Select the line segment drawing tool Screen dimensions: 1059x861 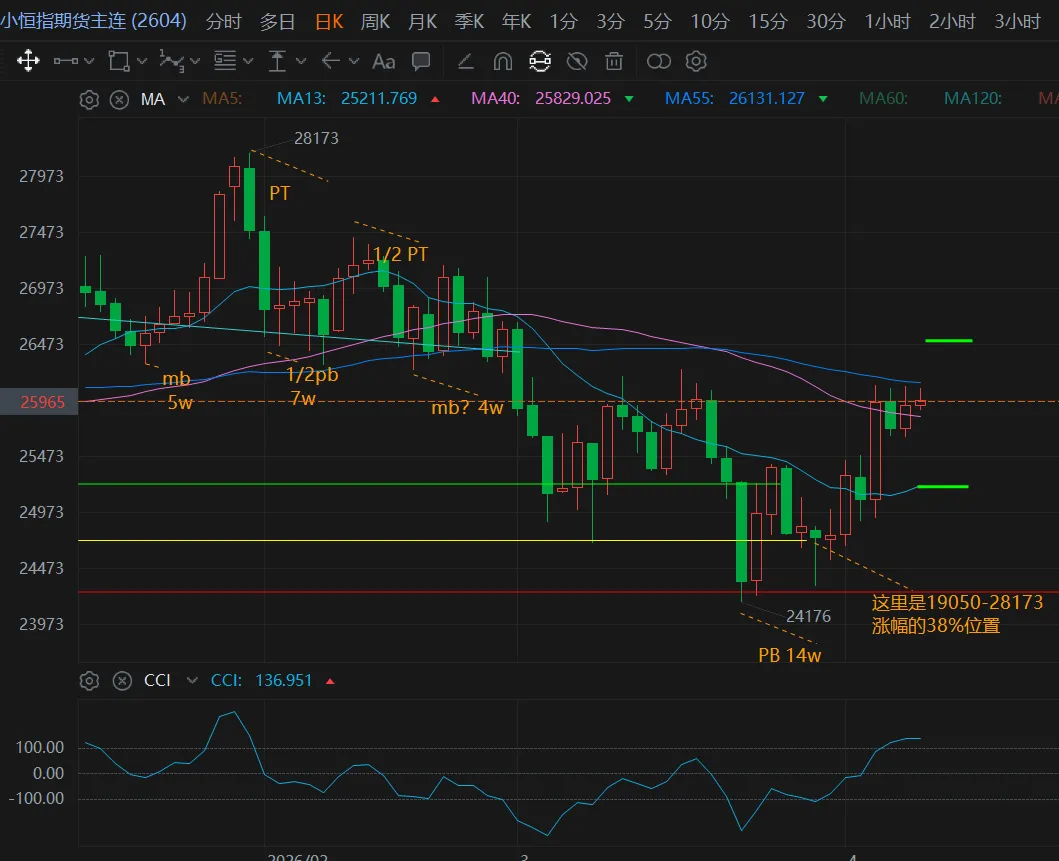66,61
